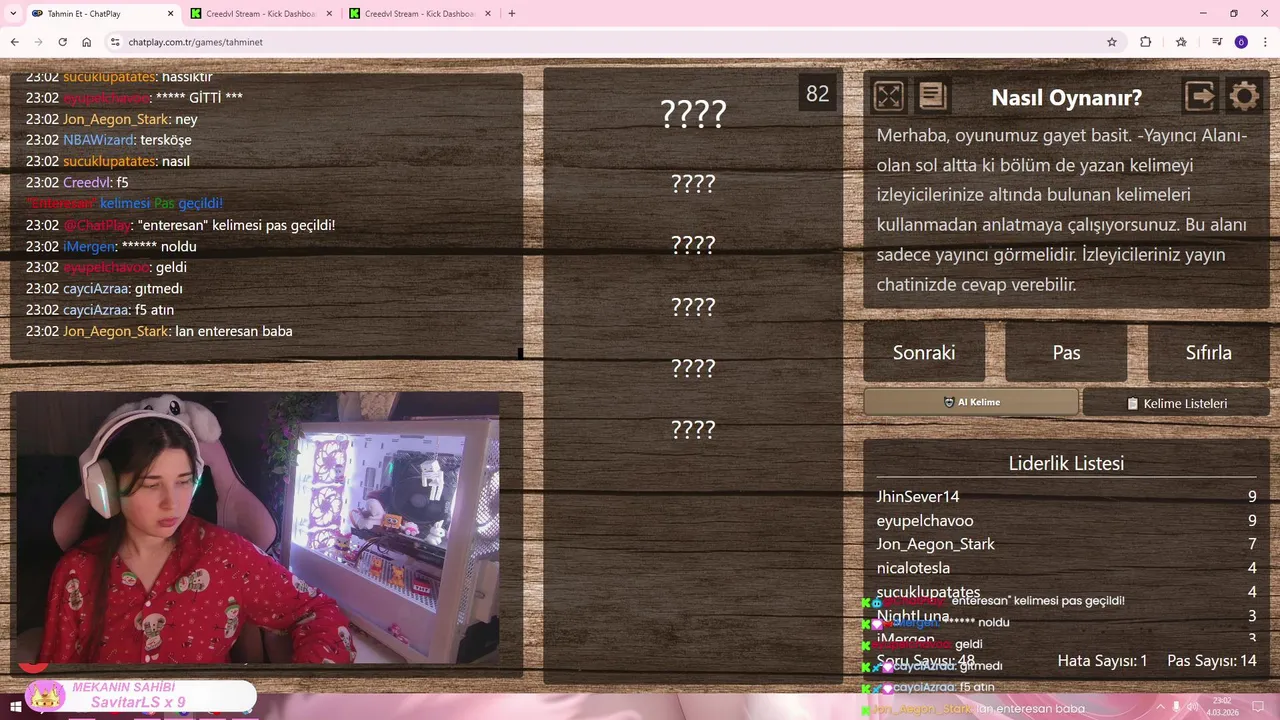Open media control icon in toolbar
This screenshot has height=720, width=1280.
pos(1217,42)
